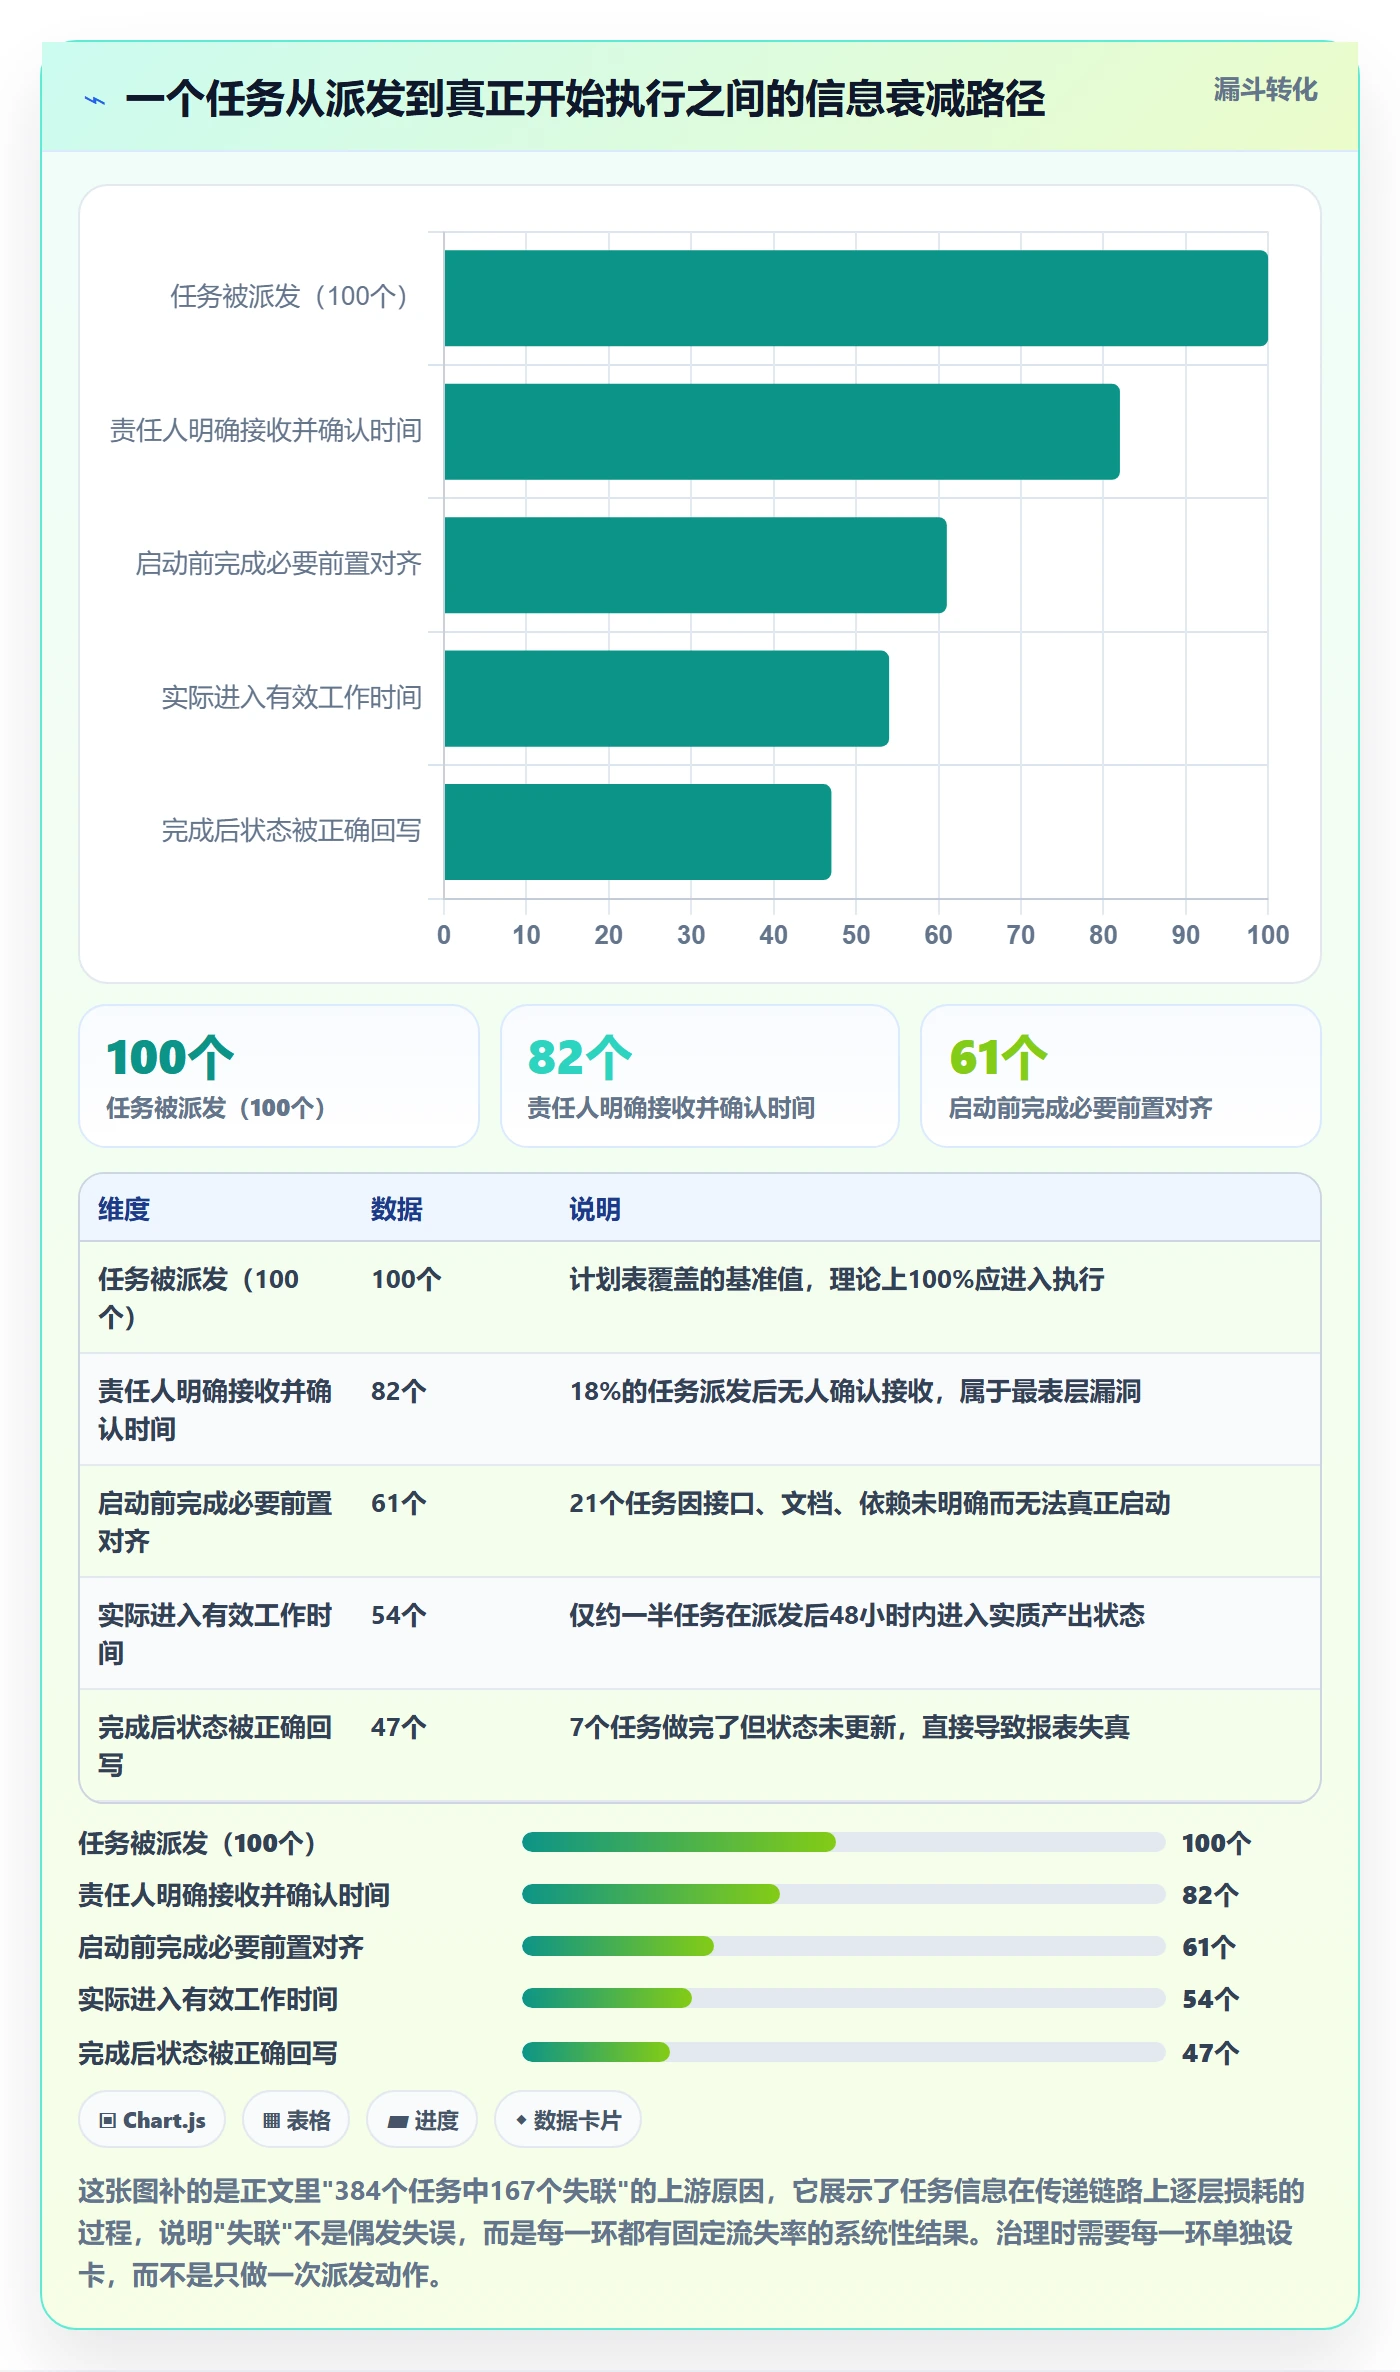Click the 说明 column header
Screen dimensions: 1400x2372
pos(595,1209)
